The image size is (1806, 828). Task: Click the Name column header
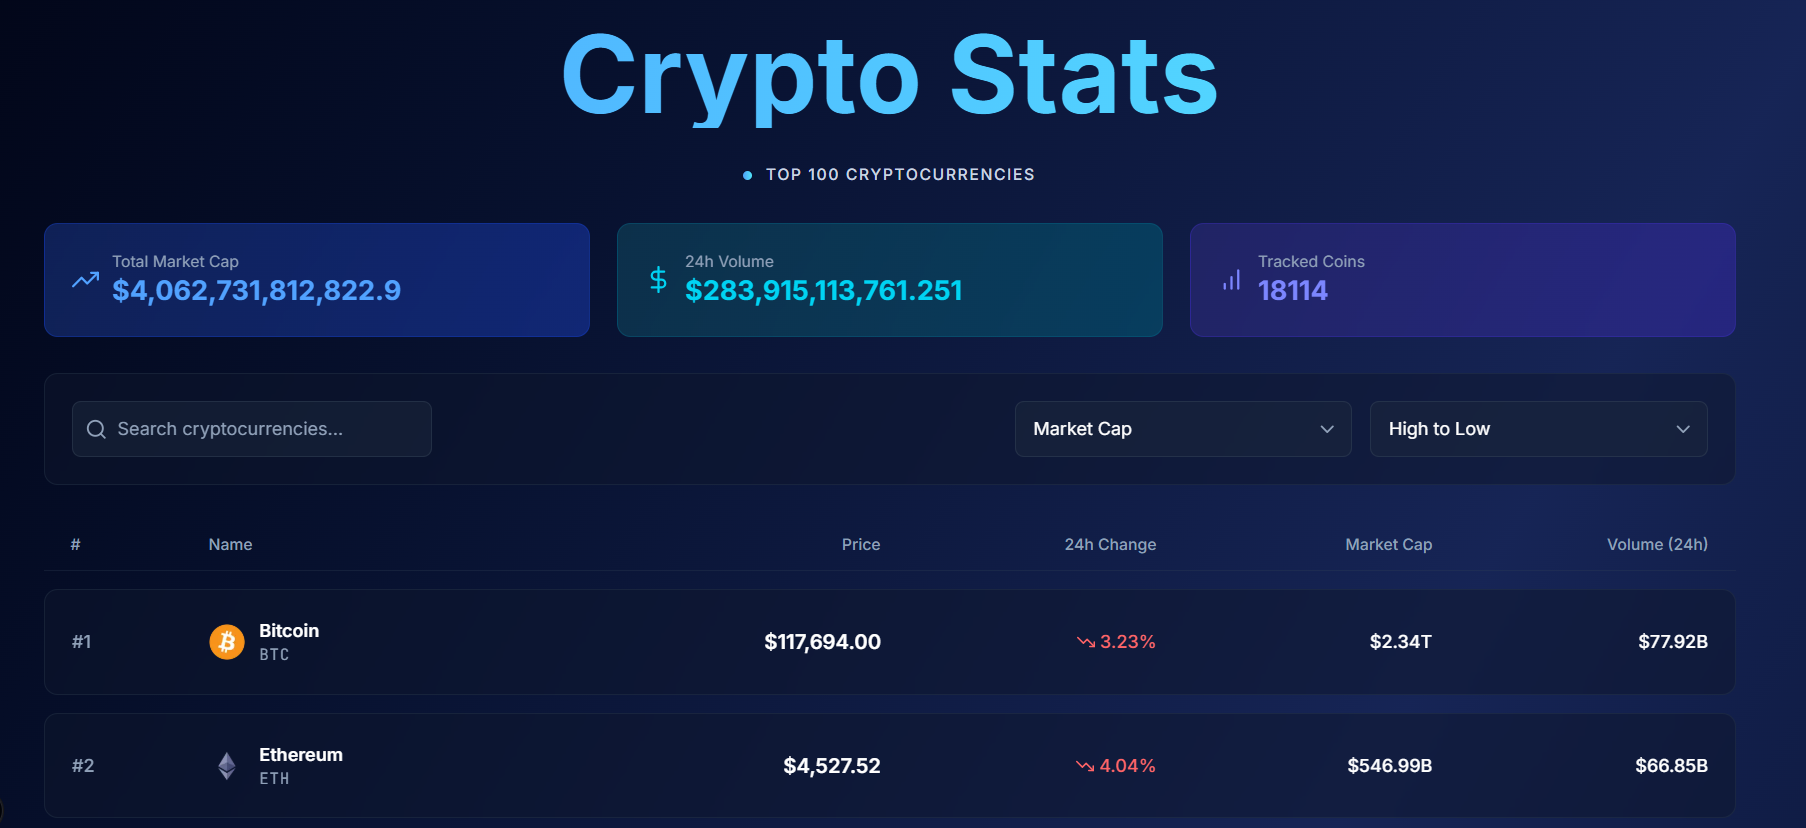click(x=230, y=544)
